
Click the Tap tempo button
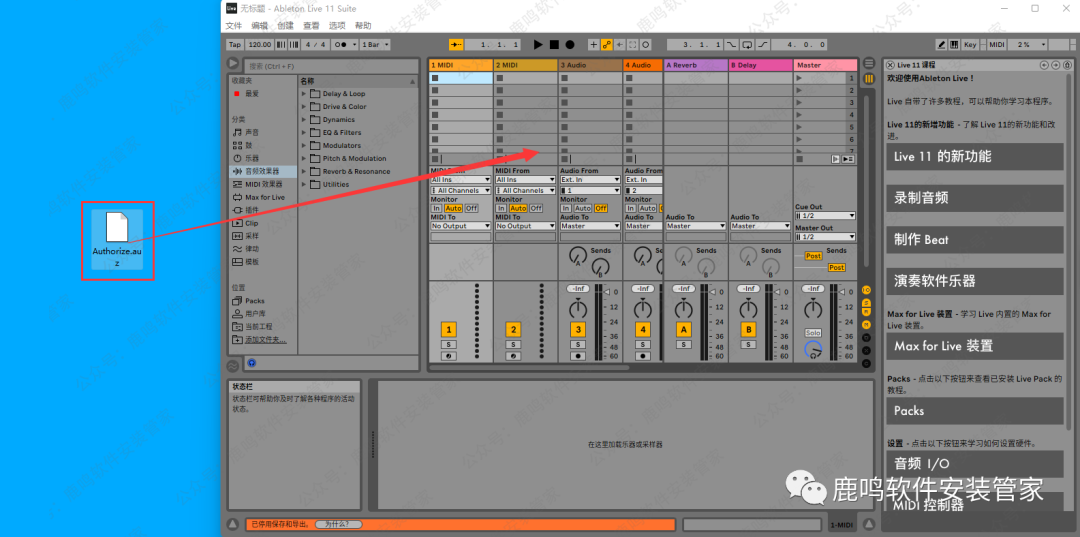(235, 45)
